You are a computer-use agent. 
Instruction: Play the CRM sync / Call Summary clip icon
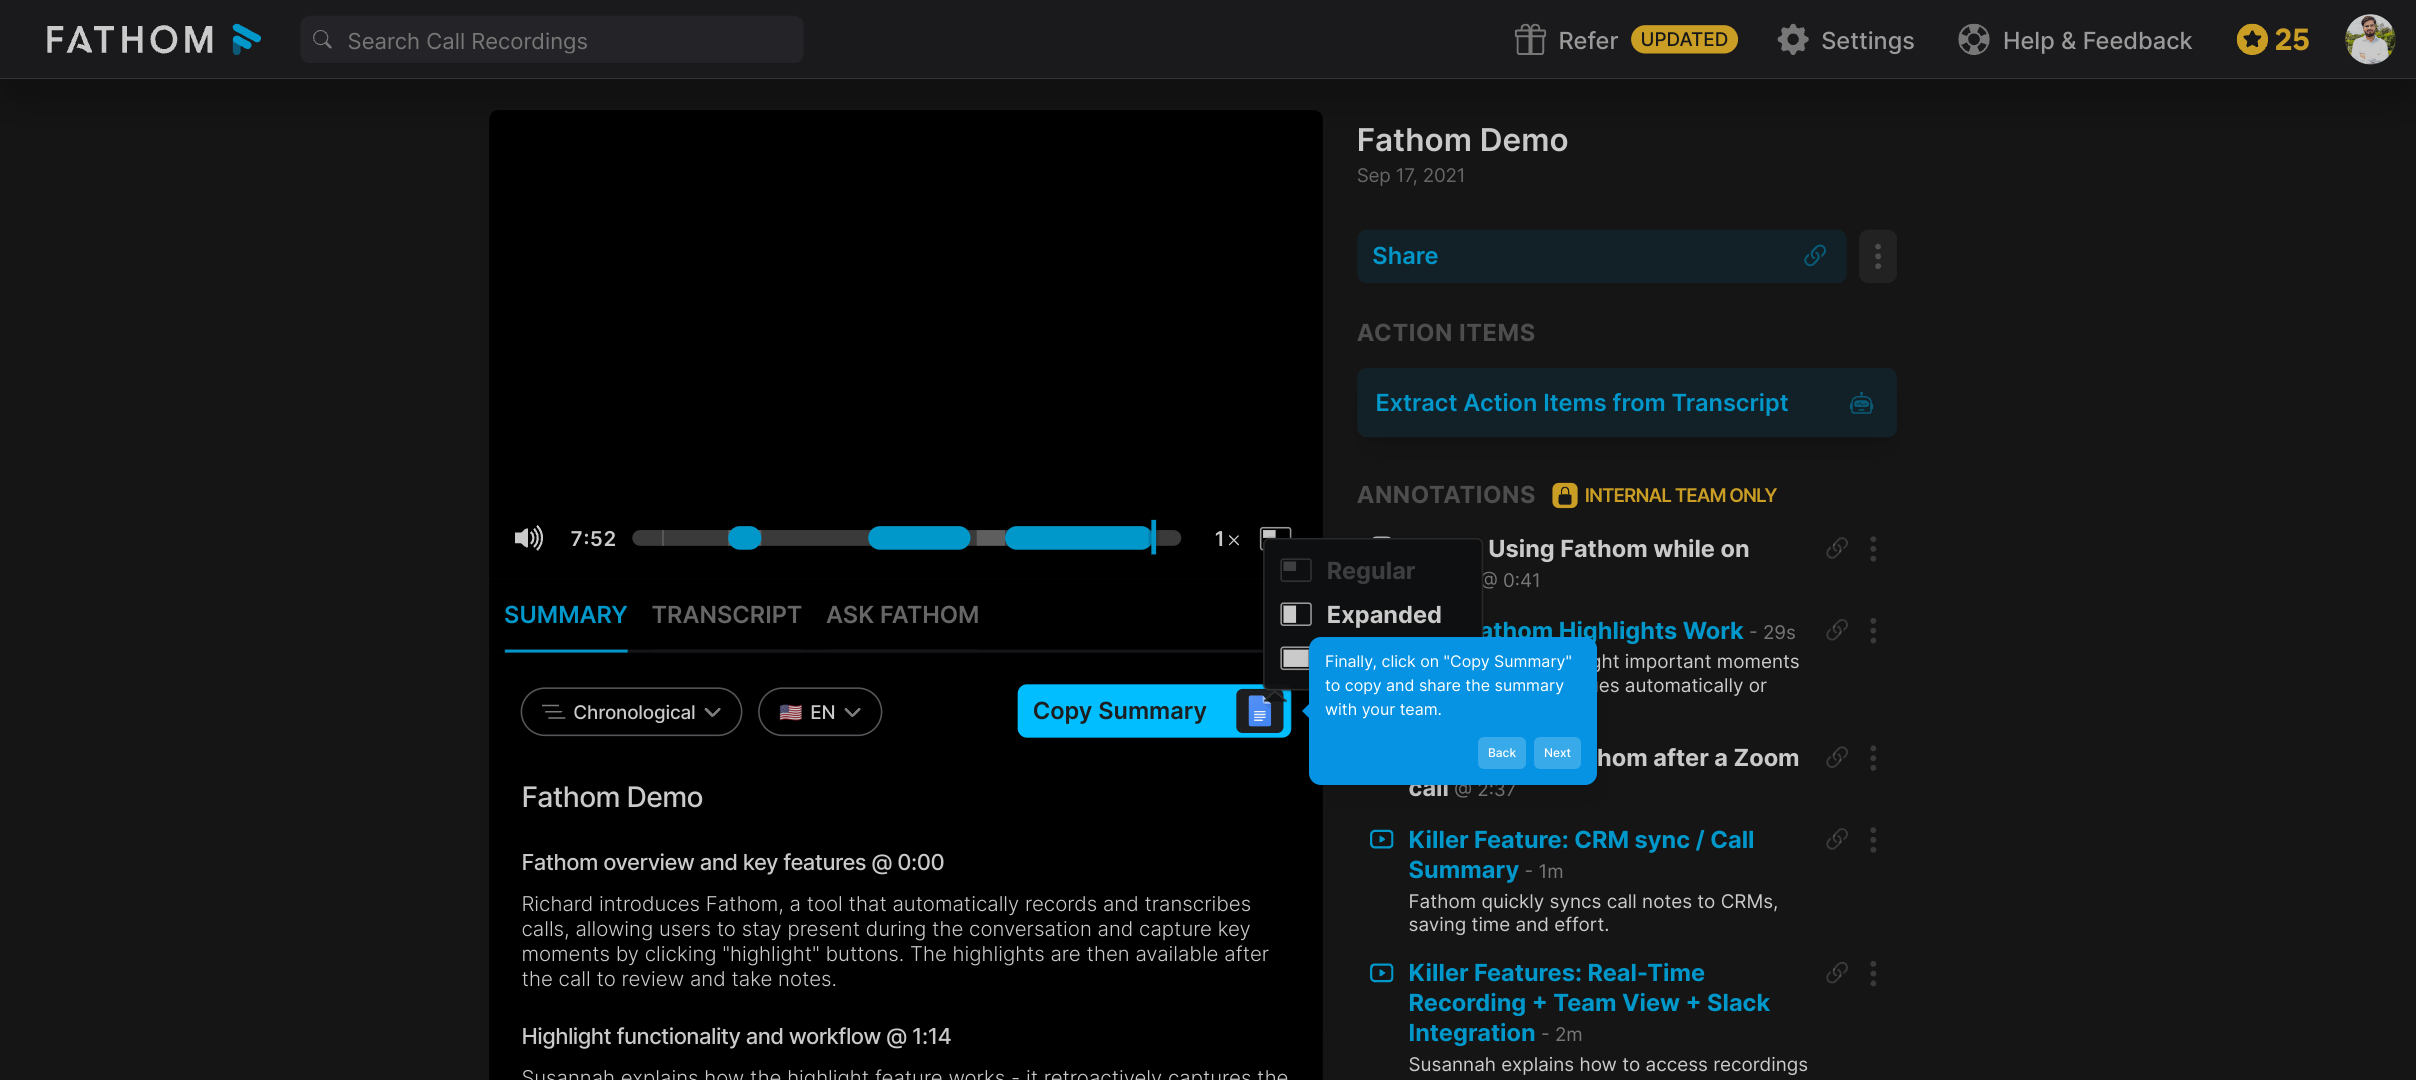point(1381,839)
